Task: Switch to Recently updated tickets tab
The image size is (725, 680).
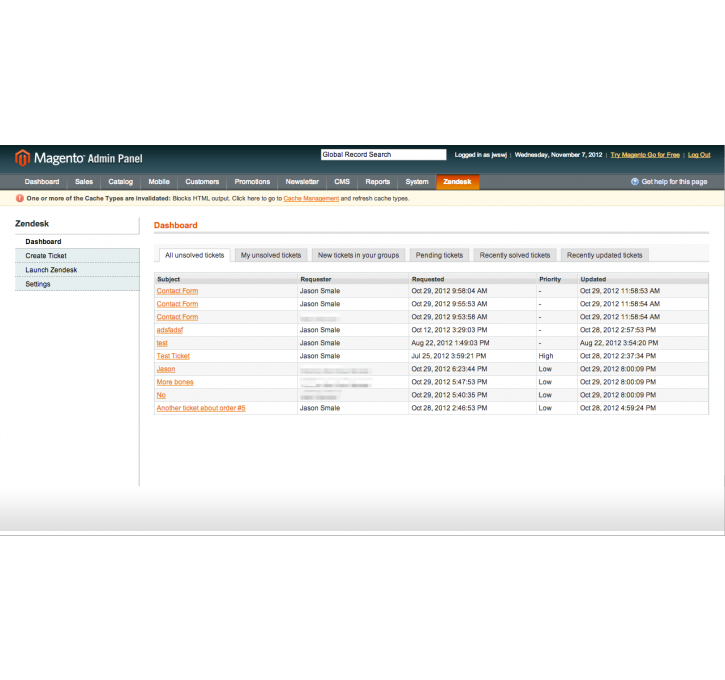Action: tap(605, 255)
